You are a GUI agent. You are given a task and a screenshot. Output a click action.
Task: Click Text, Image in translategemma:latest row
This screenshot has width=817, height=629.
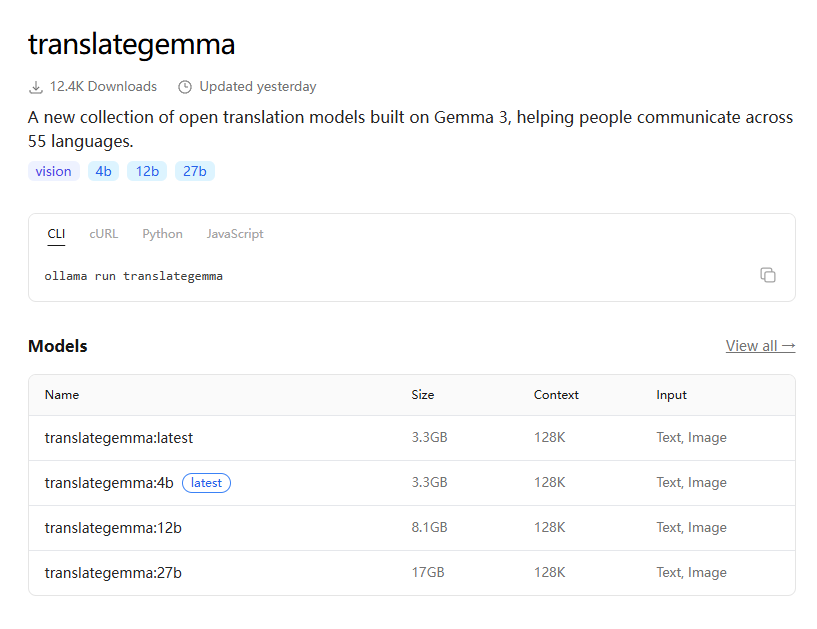[x=691, y=437]
